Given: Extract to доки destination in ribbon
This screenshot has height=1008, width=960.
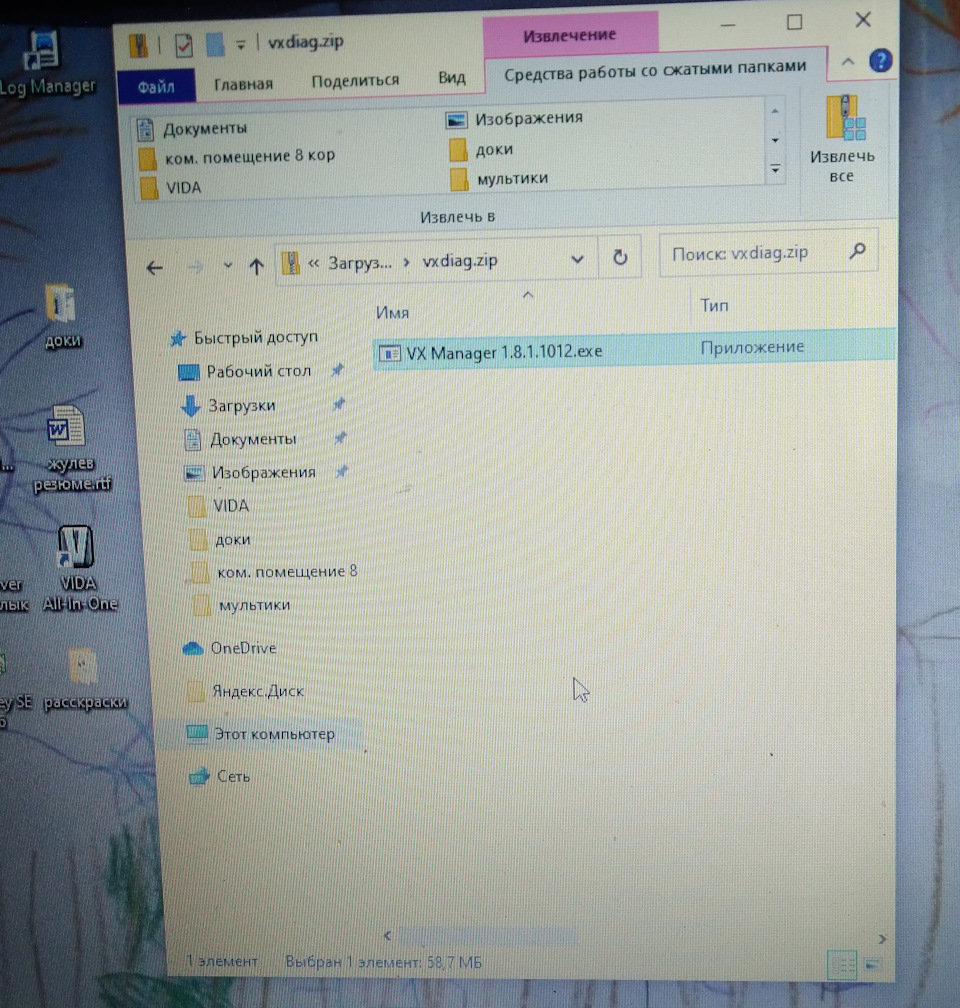Looking at the screenshot, I should pyautogui.click(x=482, y=150).
